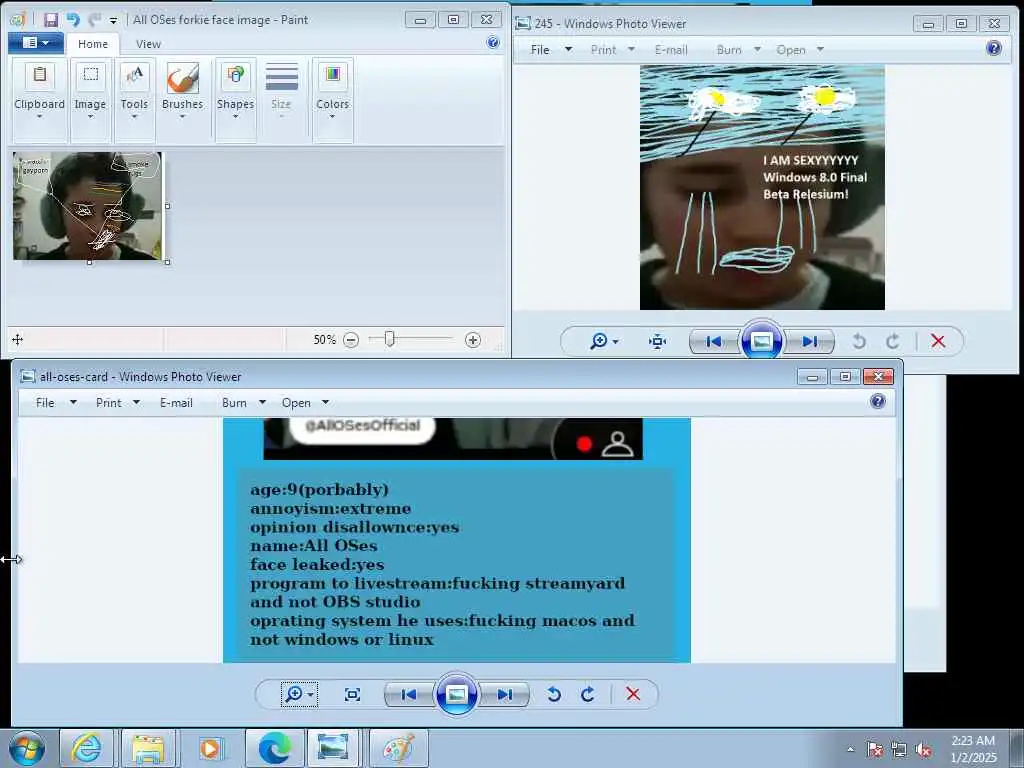Image resolution: width=1024 pixels, height=768 pixels.
Task: Open help in the 245 Photo Viewer window
Action: tap(993, 48)
